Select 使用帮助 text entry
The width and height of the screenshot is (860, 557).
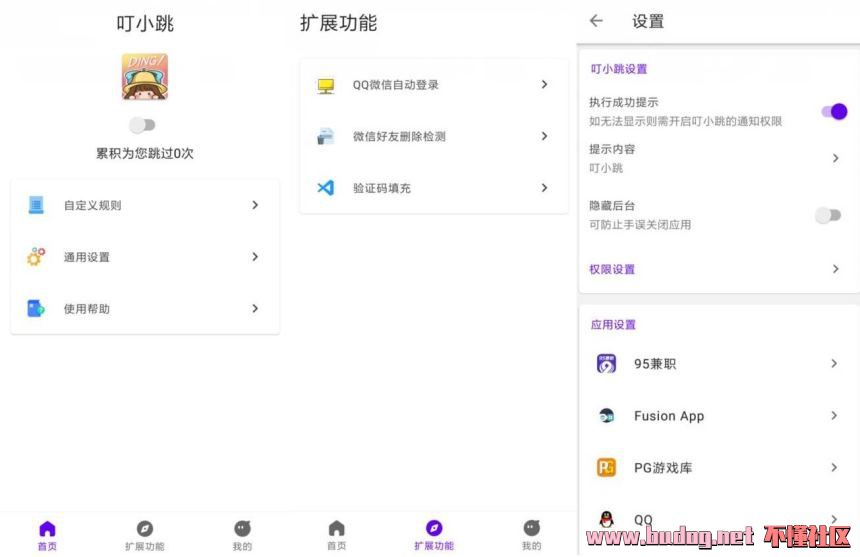point(87,309)
